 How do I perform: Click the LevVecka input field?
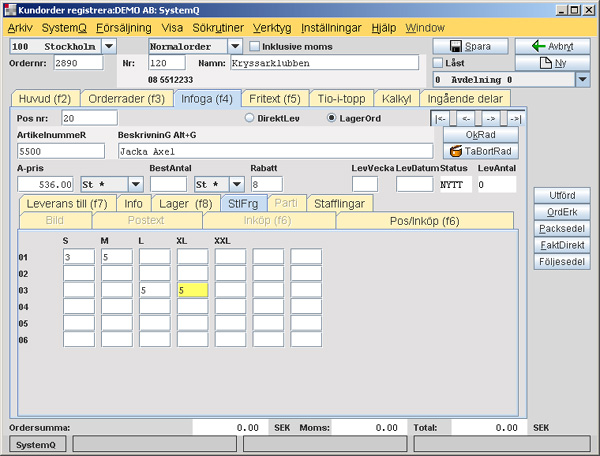coord(365,184)
